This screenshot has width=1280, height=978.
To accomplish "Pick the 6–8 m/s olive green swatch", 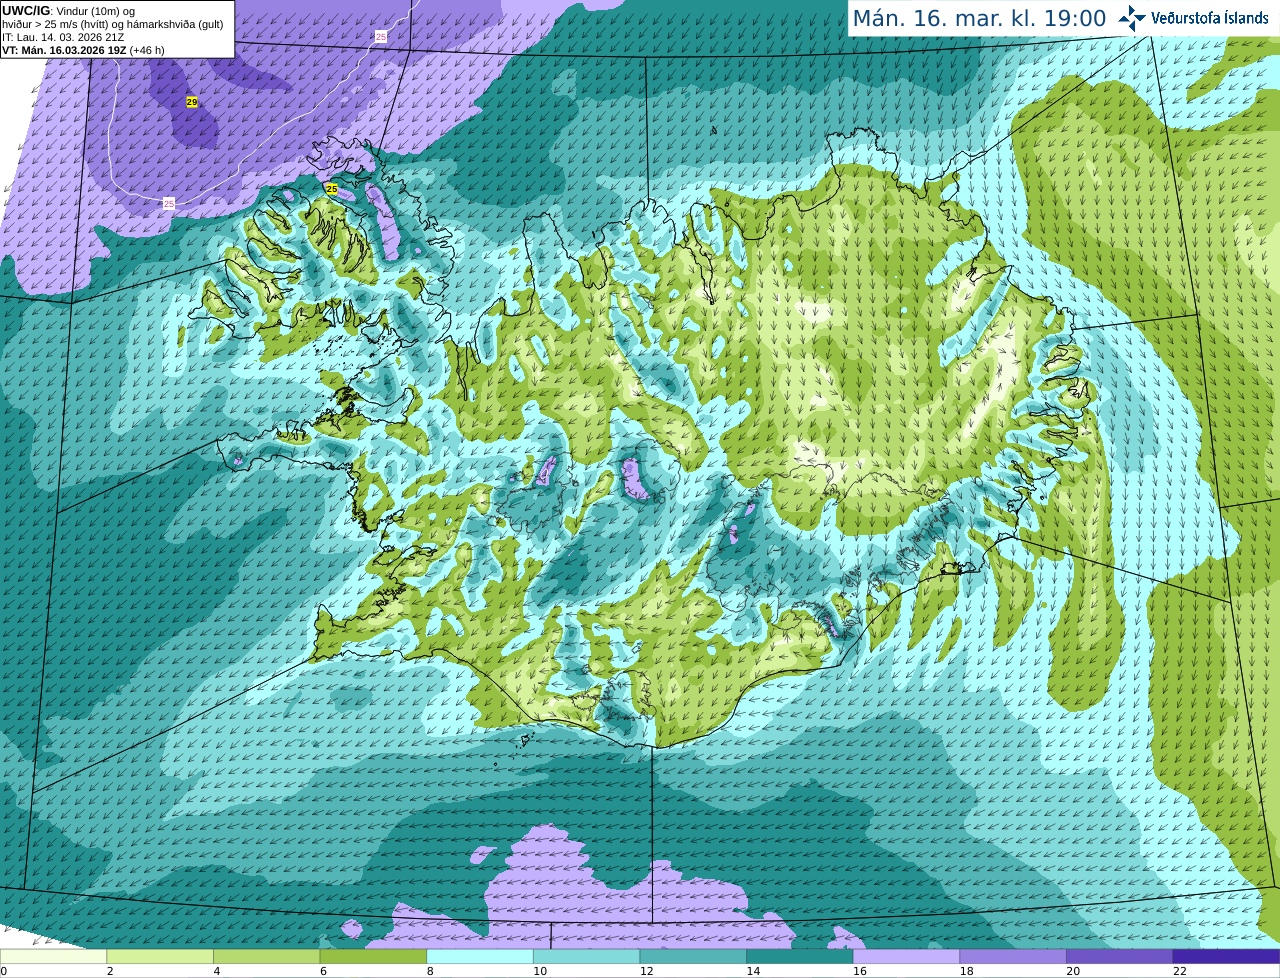I will pyautogui.click(x=373, y=956).
